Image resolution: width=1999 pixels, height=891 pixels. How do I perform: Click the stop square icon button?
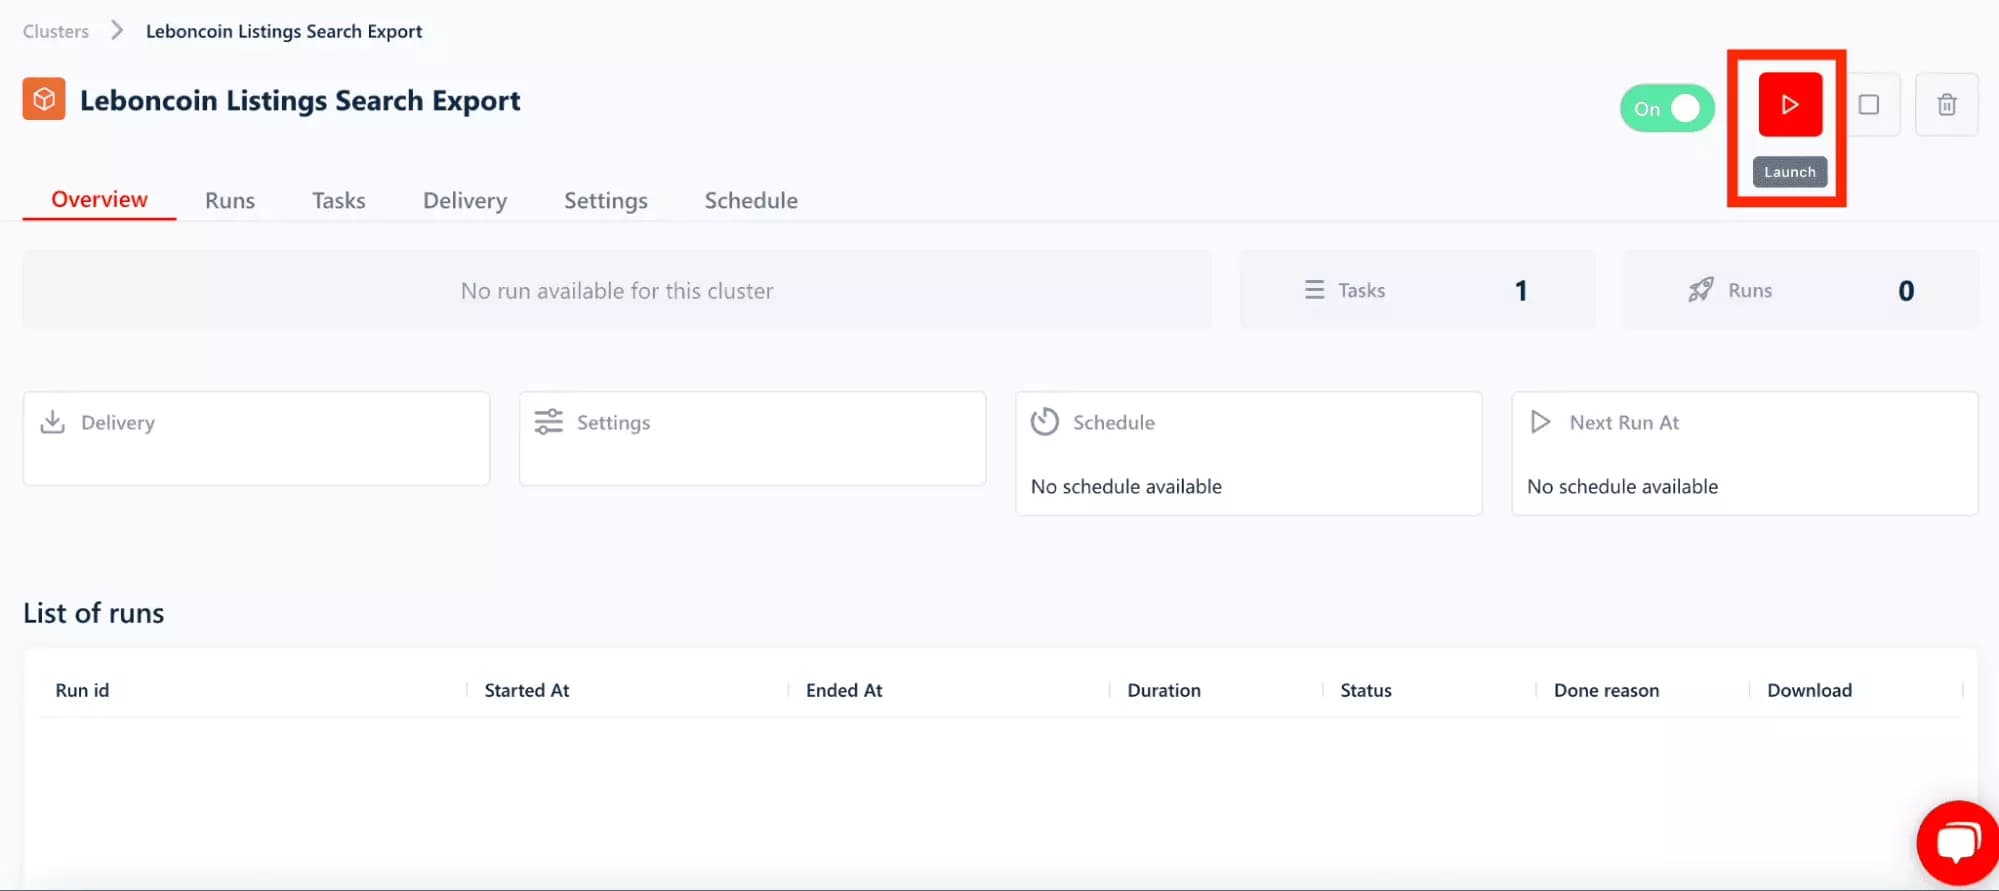(1869, 104)
